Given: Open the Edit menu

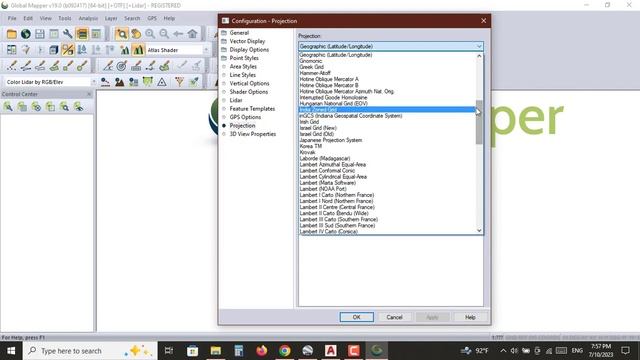Looking at the screenshot, I should pos(28,18).
